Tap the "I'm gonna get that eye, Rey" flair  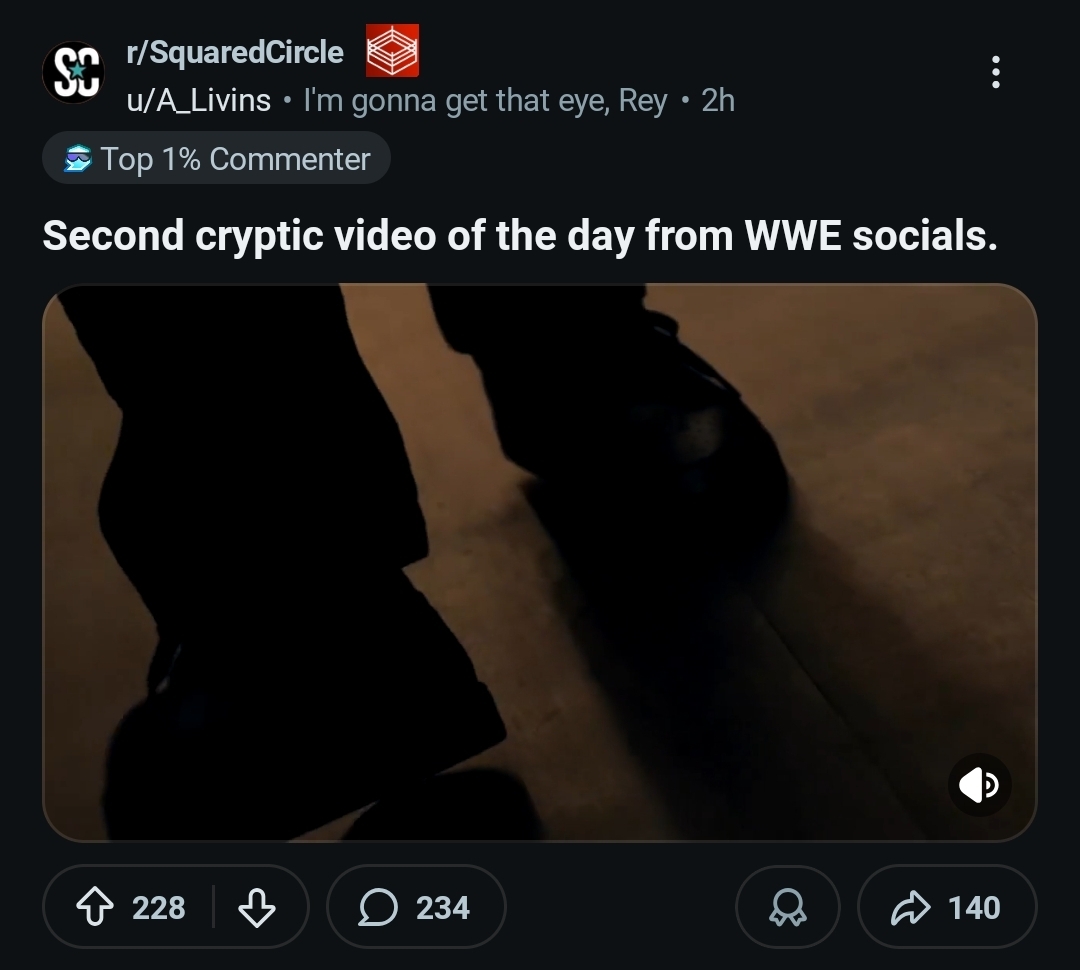click(x=485, y=100)
